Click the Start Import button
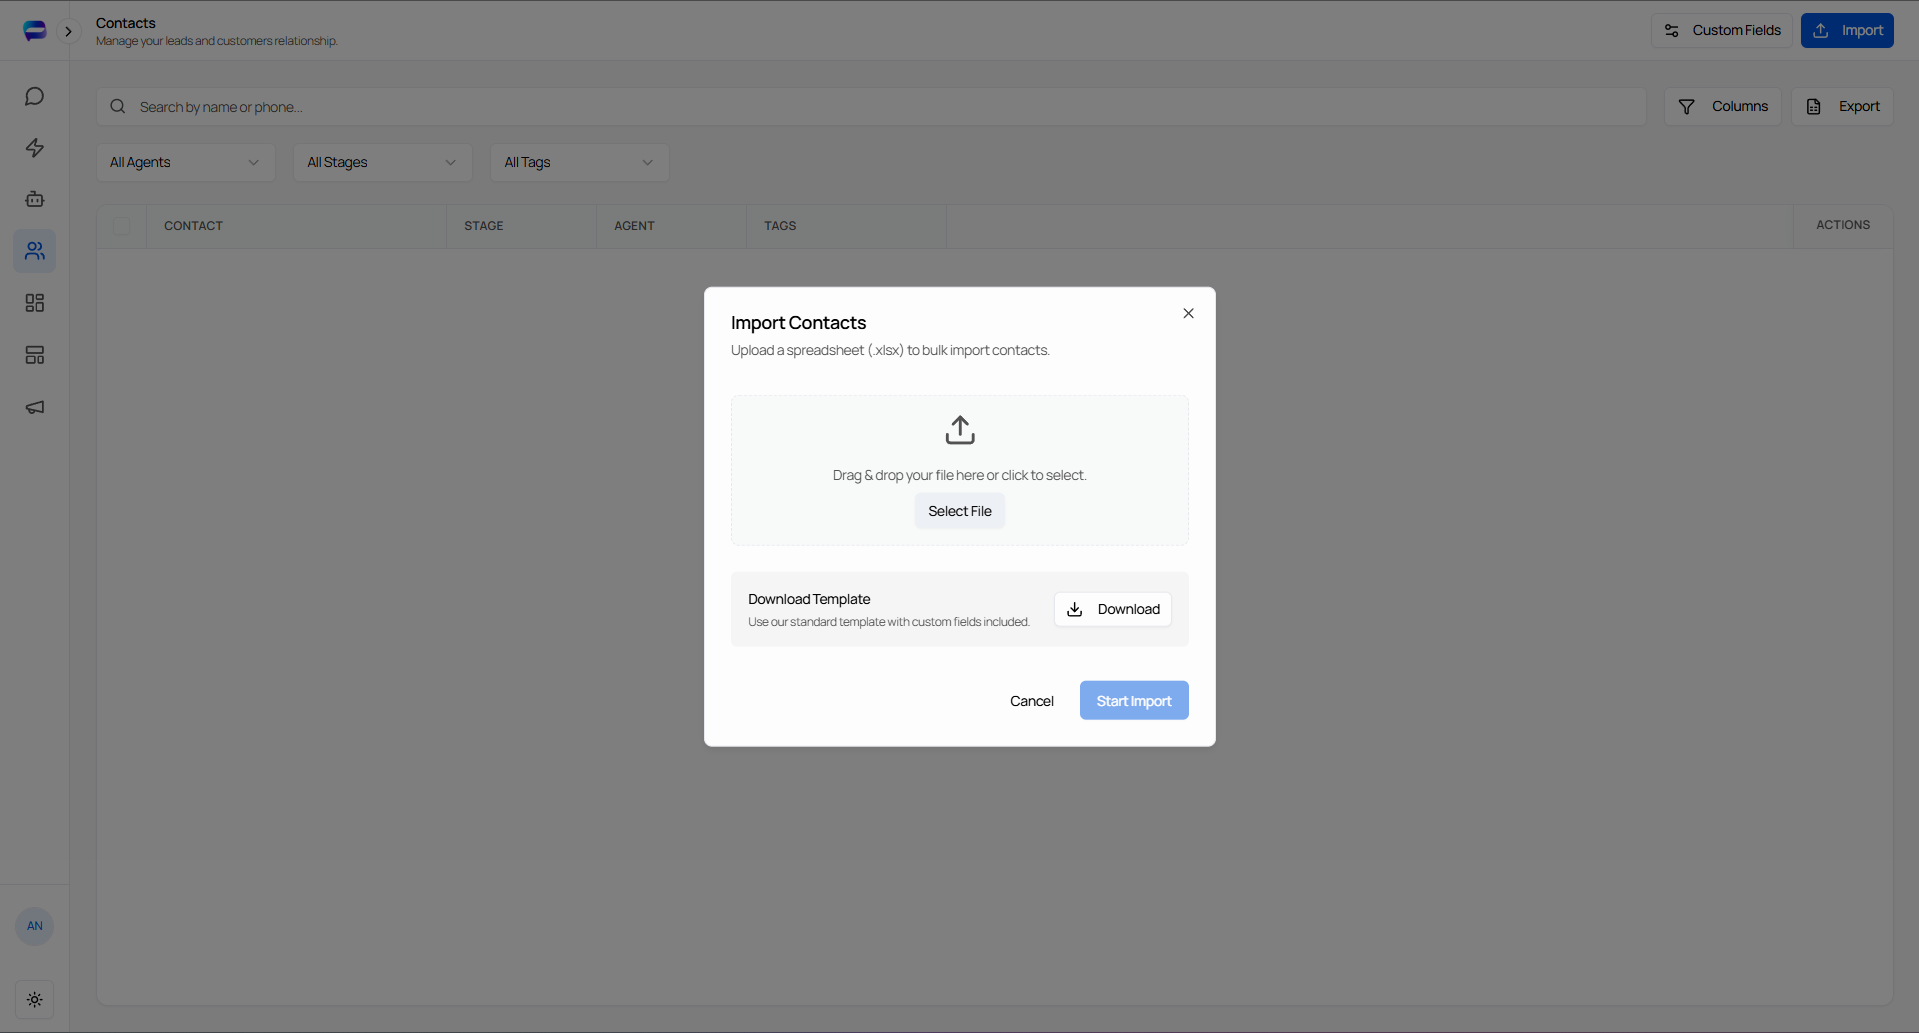 1133,700
